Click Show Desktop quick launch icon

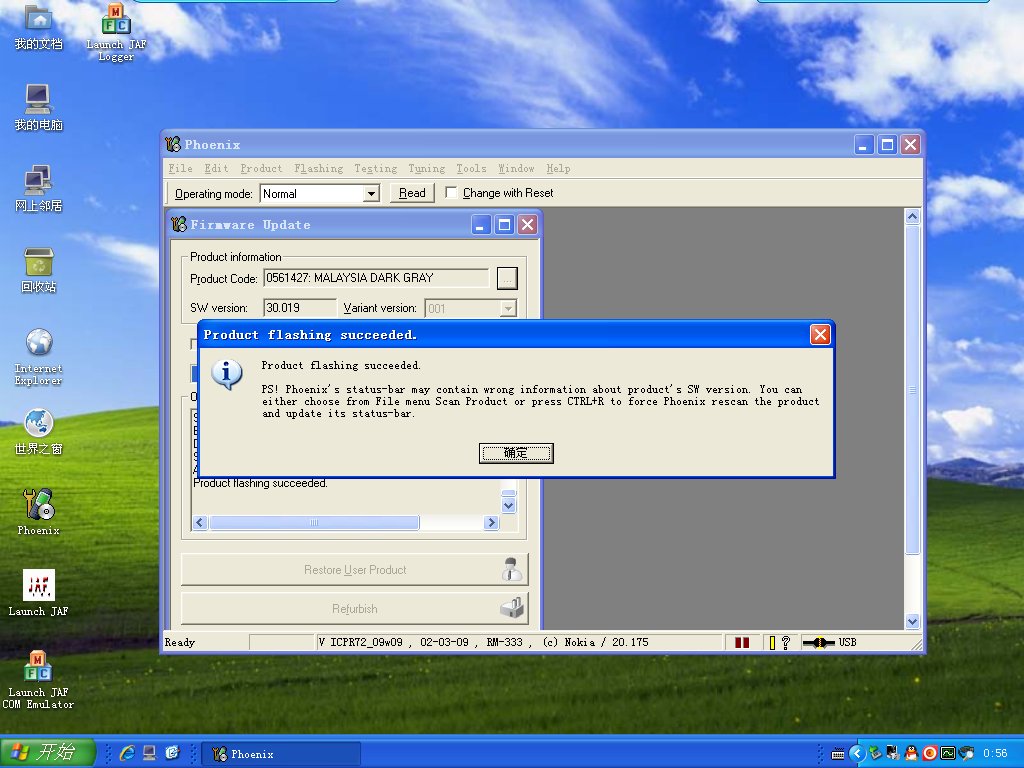pos(150,753)
